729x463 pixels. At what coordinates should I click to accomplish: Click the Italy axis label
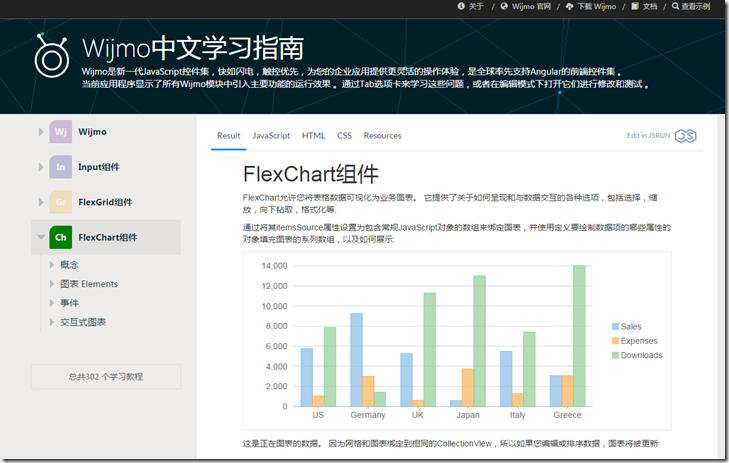517,415
